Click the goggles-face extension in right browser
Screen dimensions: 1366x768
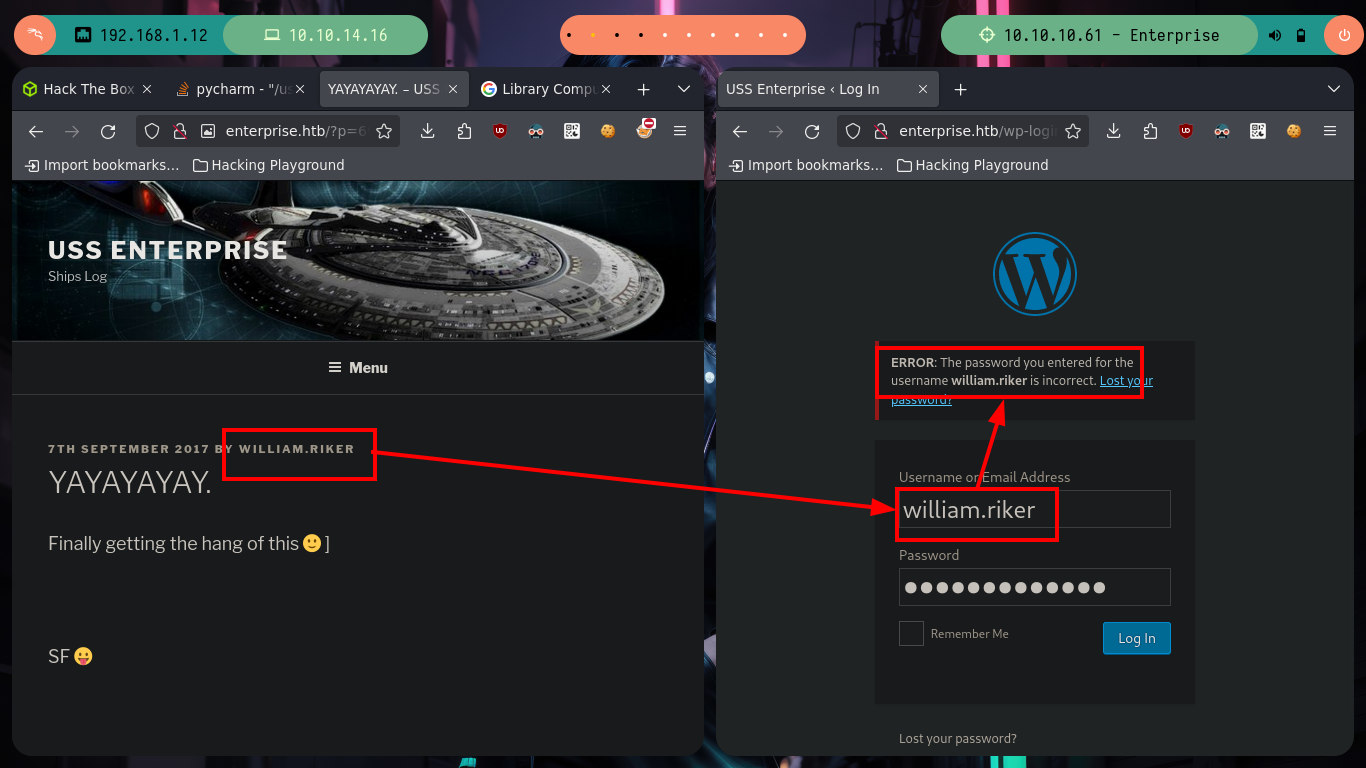tap(1222, 131)
